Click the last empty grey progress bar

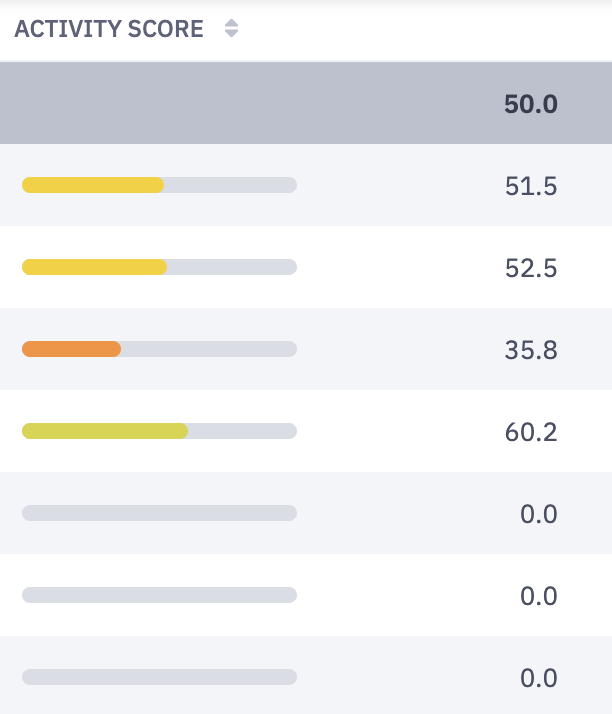[x=159, y=677]
